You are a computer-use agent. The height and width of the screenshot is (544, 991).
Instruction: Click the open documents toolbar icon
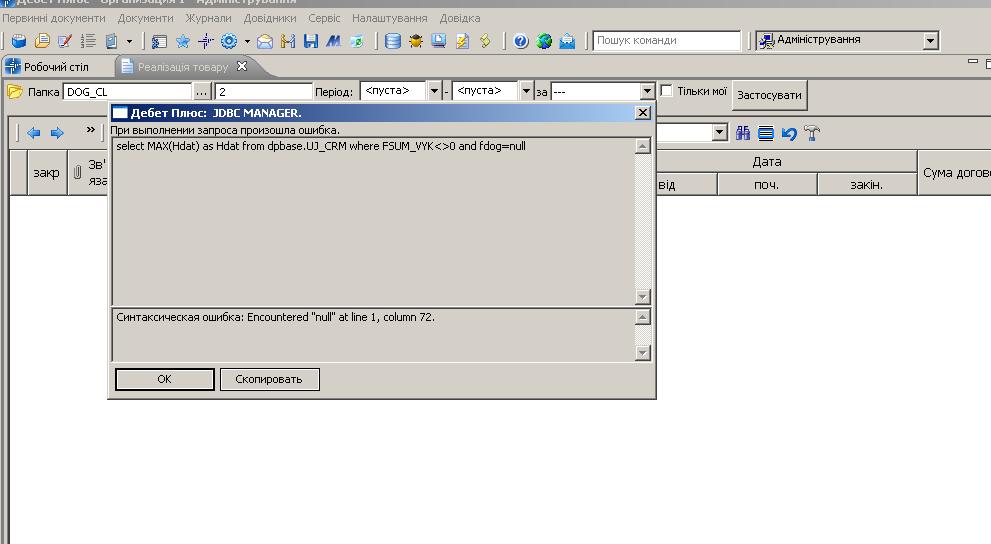pos(42,41)
